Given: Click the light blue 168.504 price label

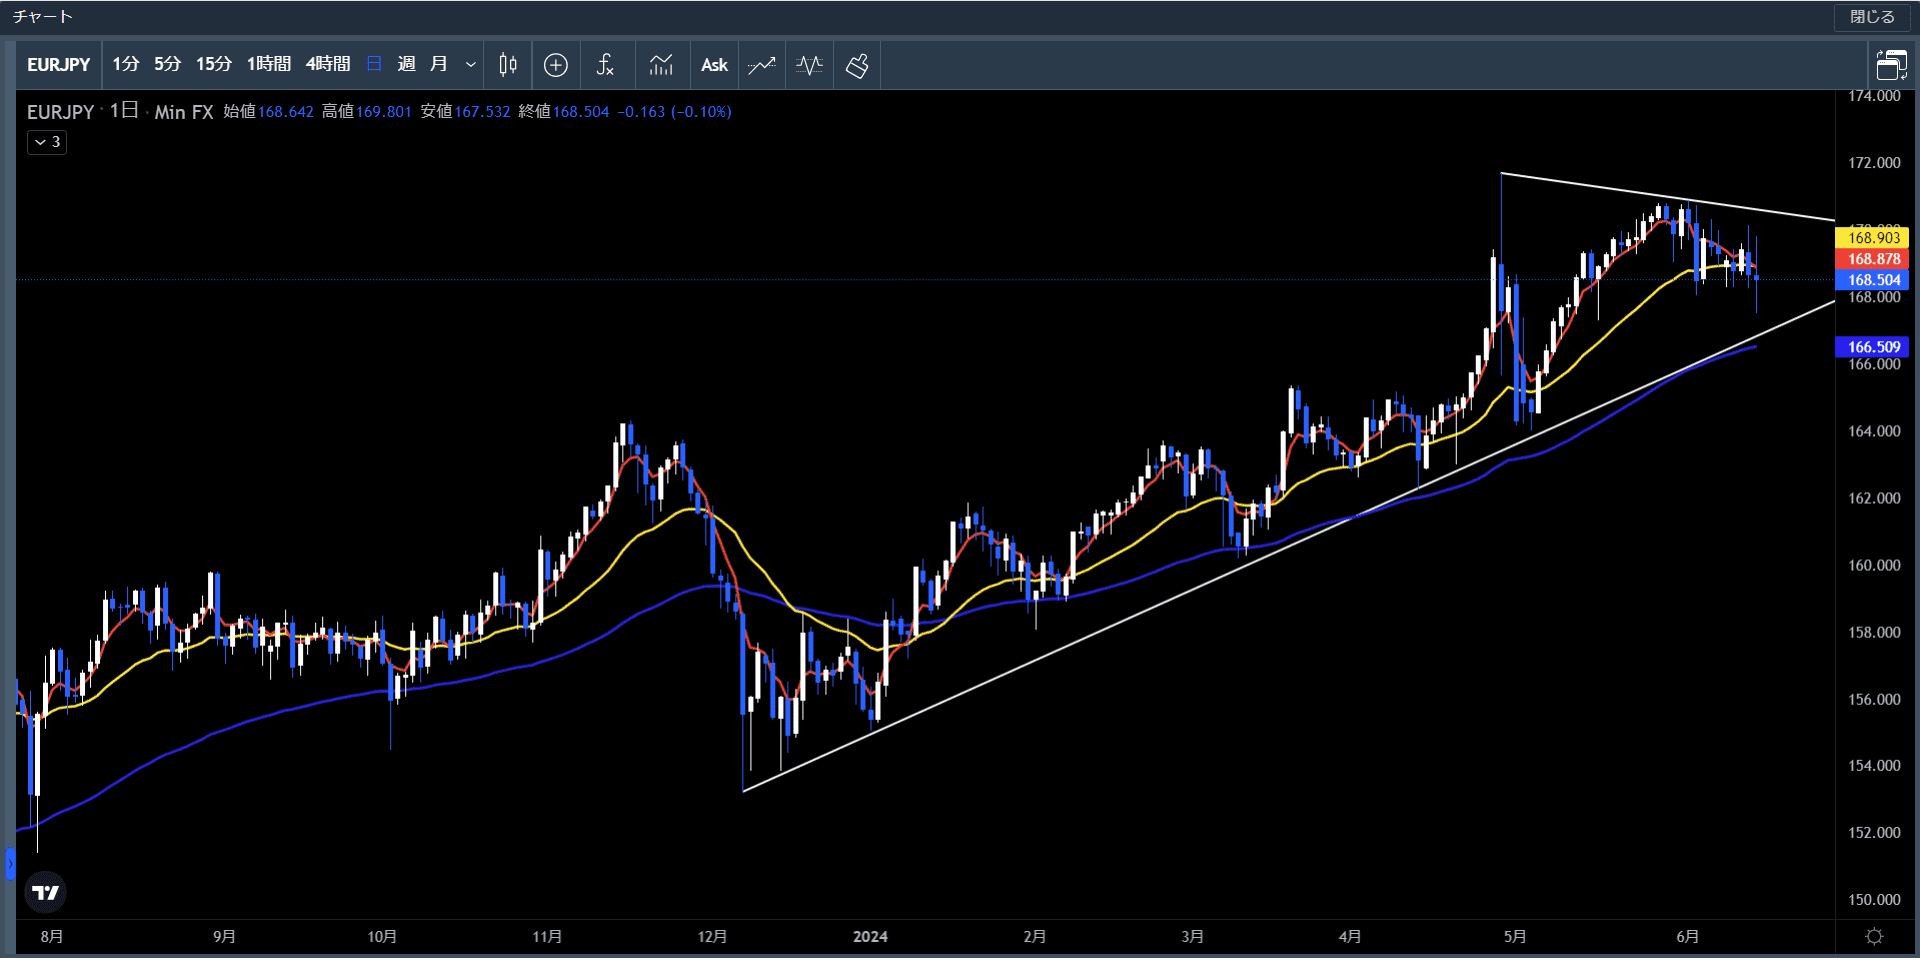Looking at the screenshot, I should tap(1873, 279).
